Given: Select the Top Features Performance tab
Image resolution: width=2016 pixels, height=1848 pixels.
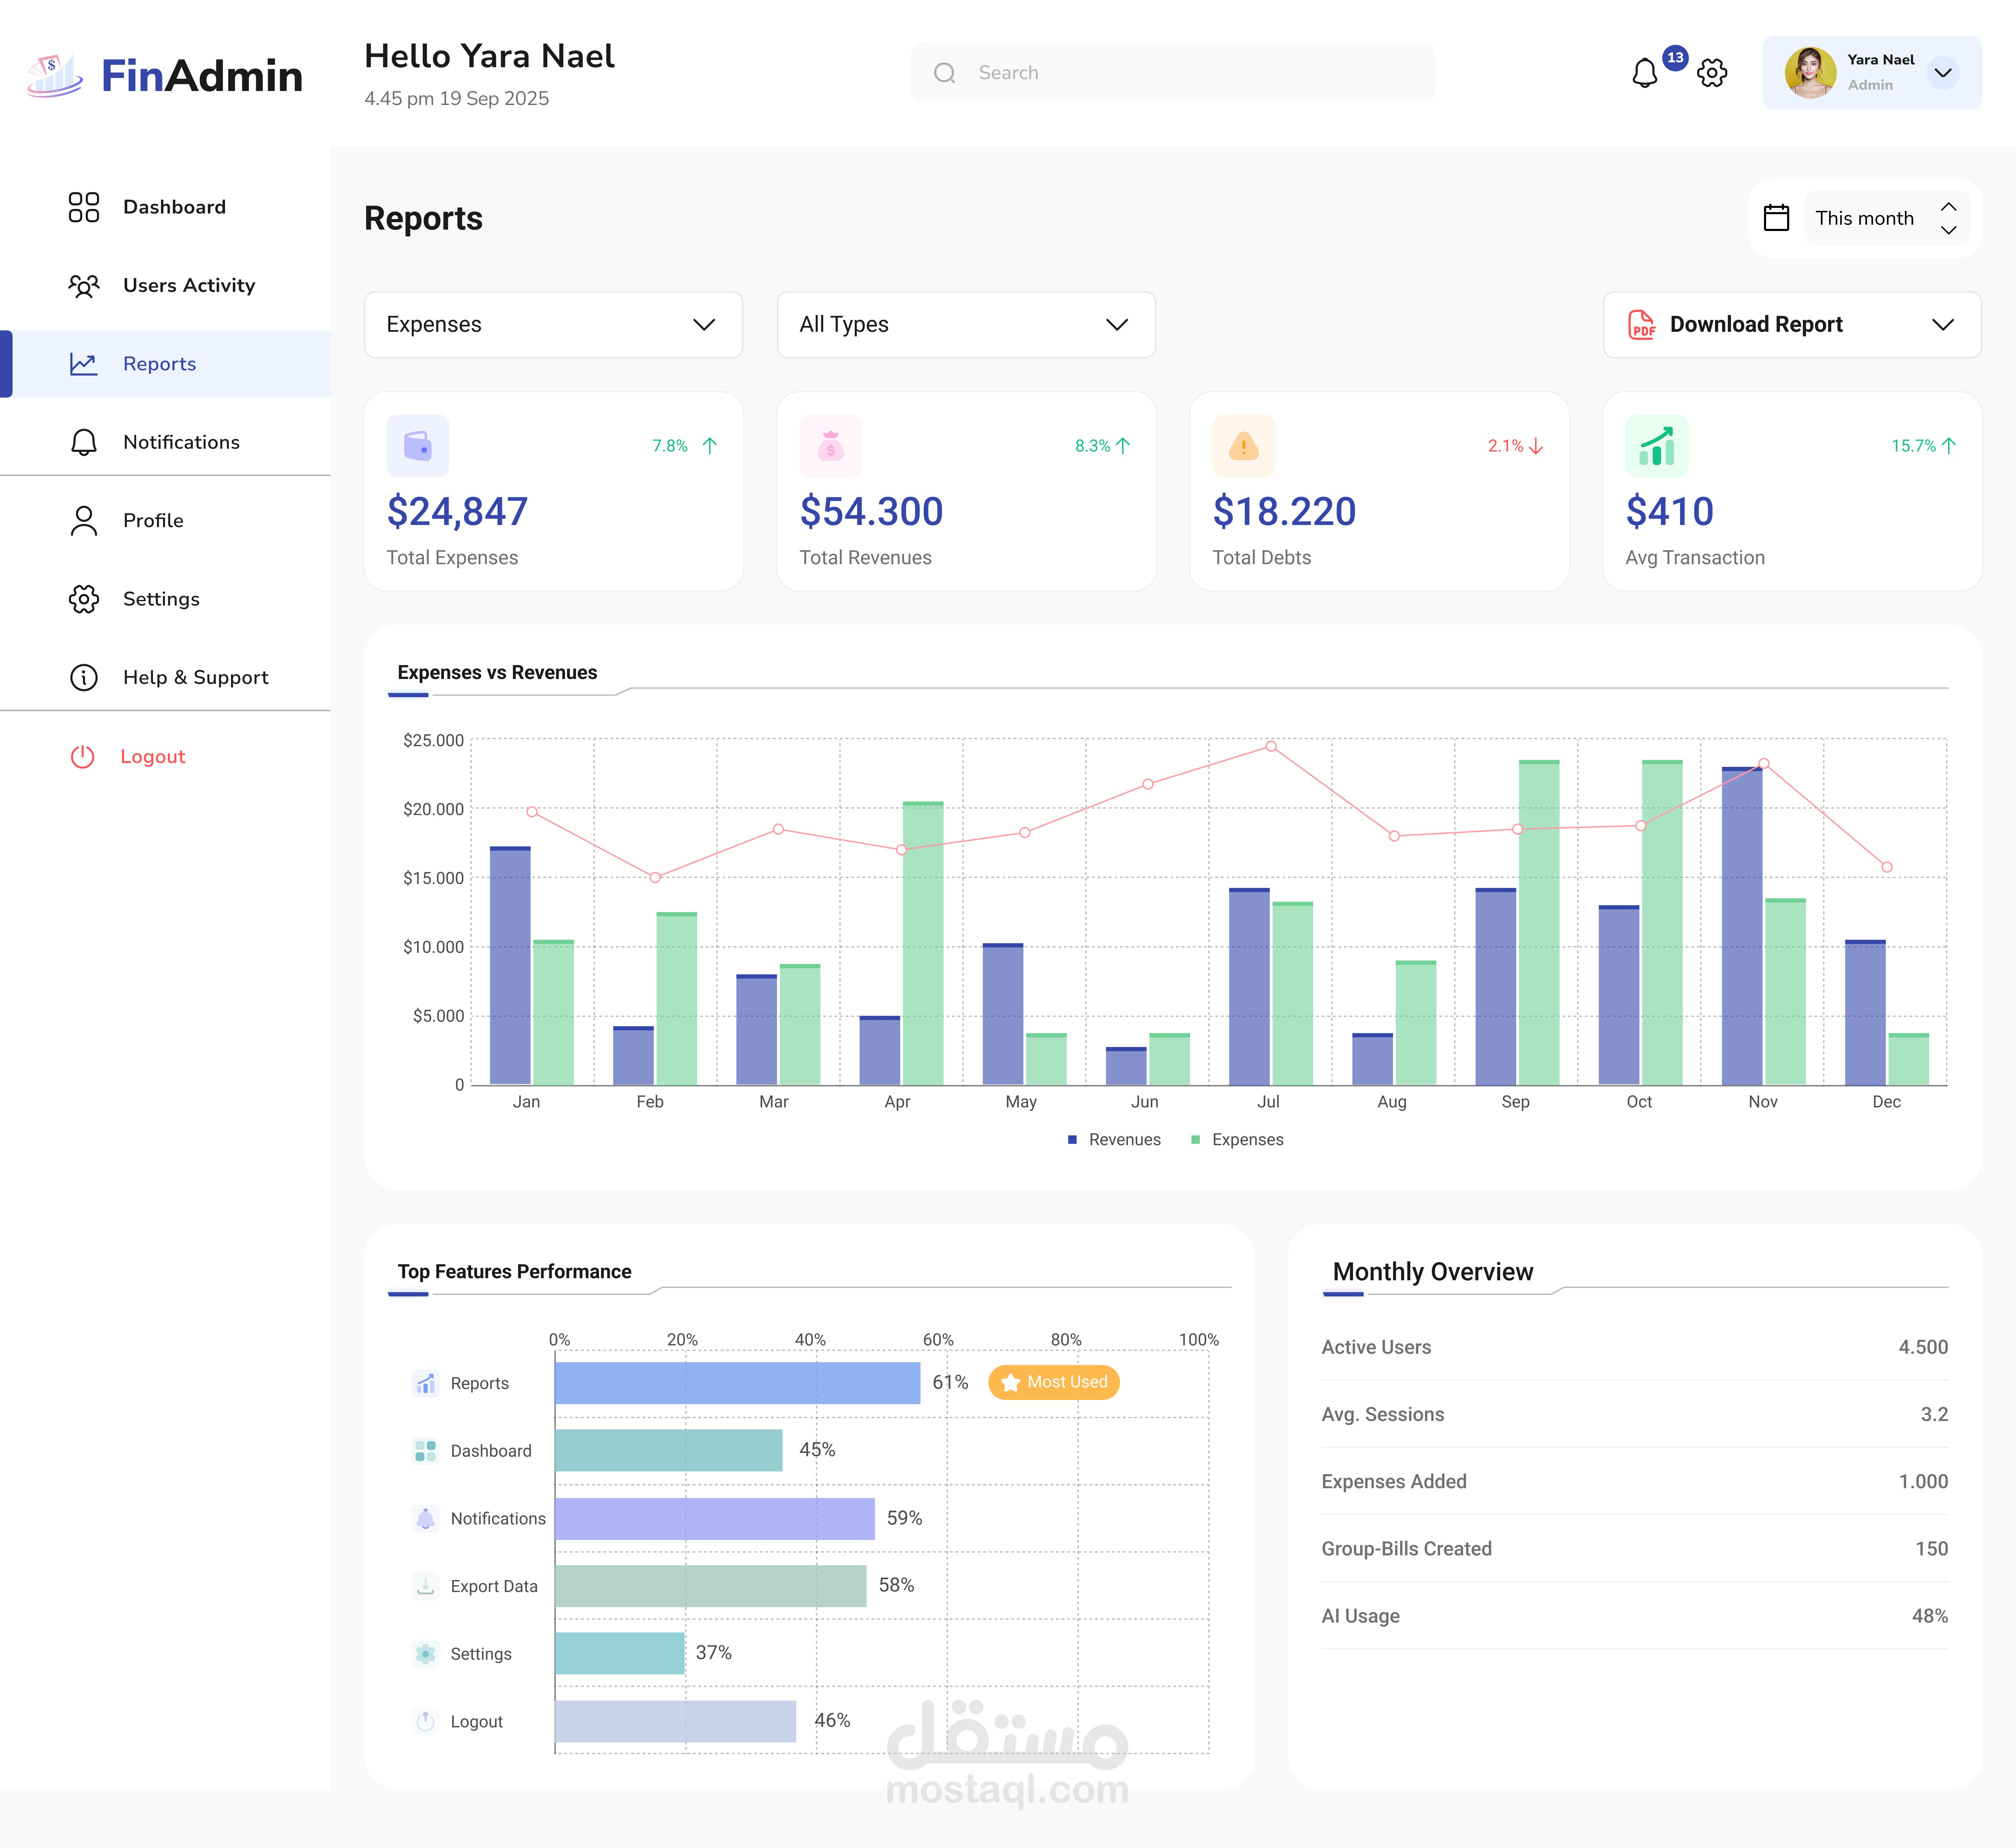Looking at the screenshot, I should click(514, 1272).
